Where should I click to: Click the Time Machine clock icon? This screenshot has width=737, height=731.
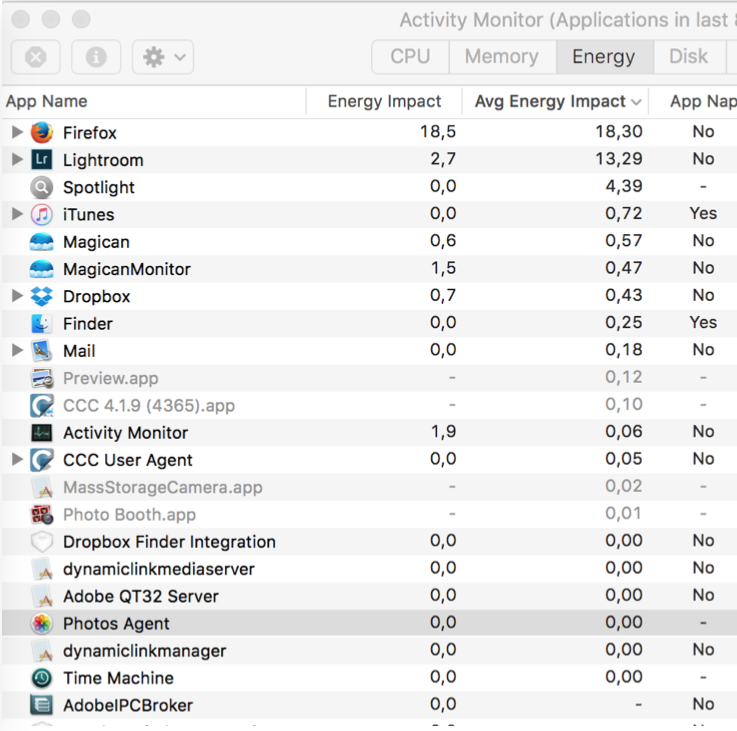(x=42, y=678)
